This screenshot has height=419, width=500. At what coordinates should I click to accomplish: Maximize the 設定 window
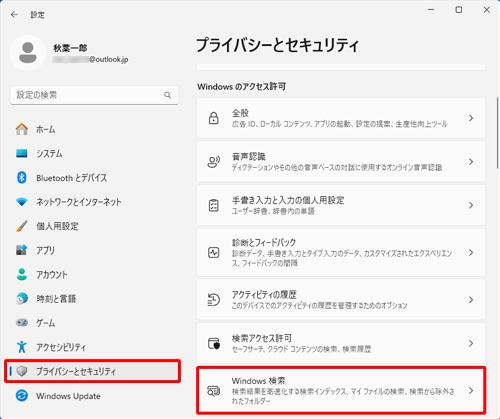pos(459,10)
